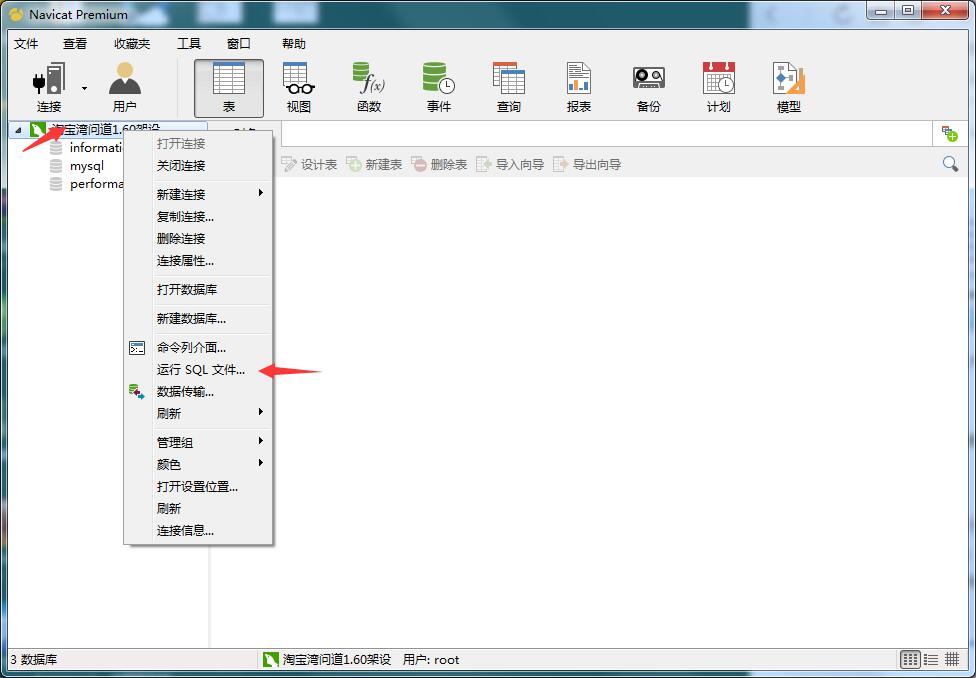Open the dropdown arrow beside 连接
The image size is (976, 678).
(84, 88)
